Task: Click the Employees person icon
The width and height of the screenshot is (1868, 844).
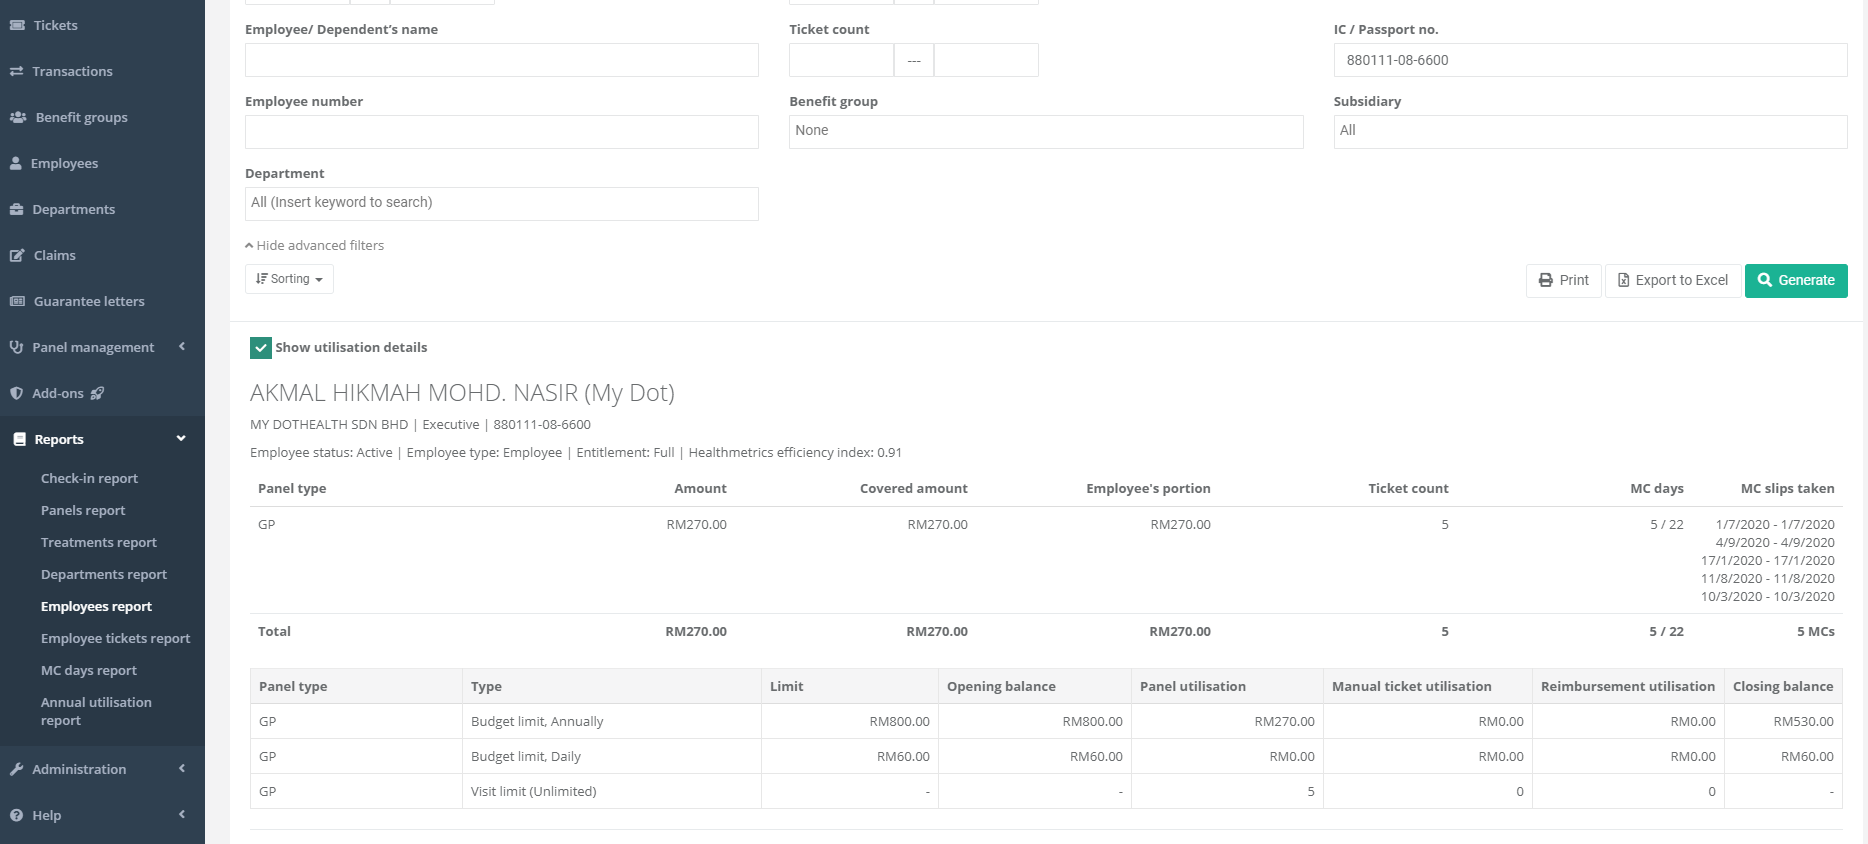Action: [16, 163]
